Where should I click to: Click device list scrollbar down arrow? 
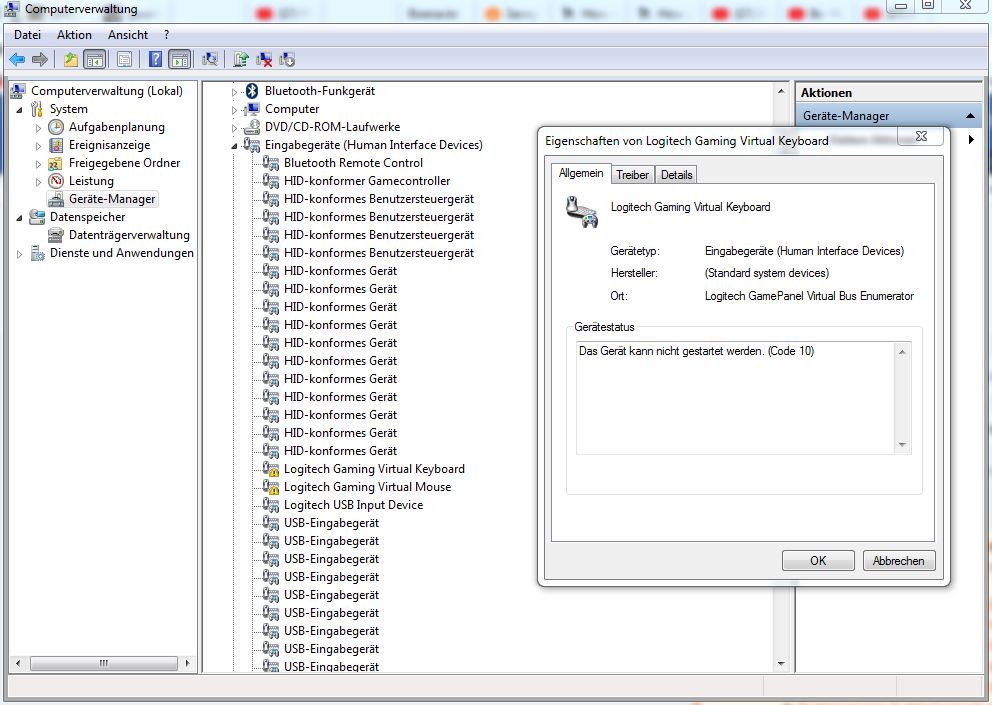coord(781,663)
